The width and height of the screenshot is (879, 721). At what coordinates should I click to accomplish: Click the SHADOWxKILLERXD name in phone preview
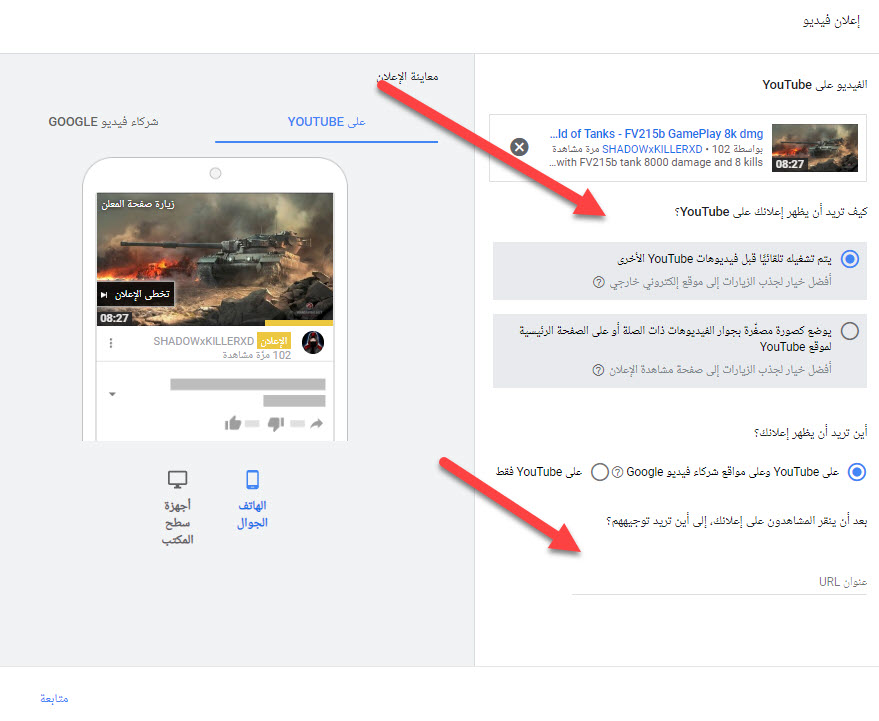click(203, 341)
